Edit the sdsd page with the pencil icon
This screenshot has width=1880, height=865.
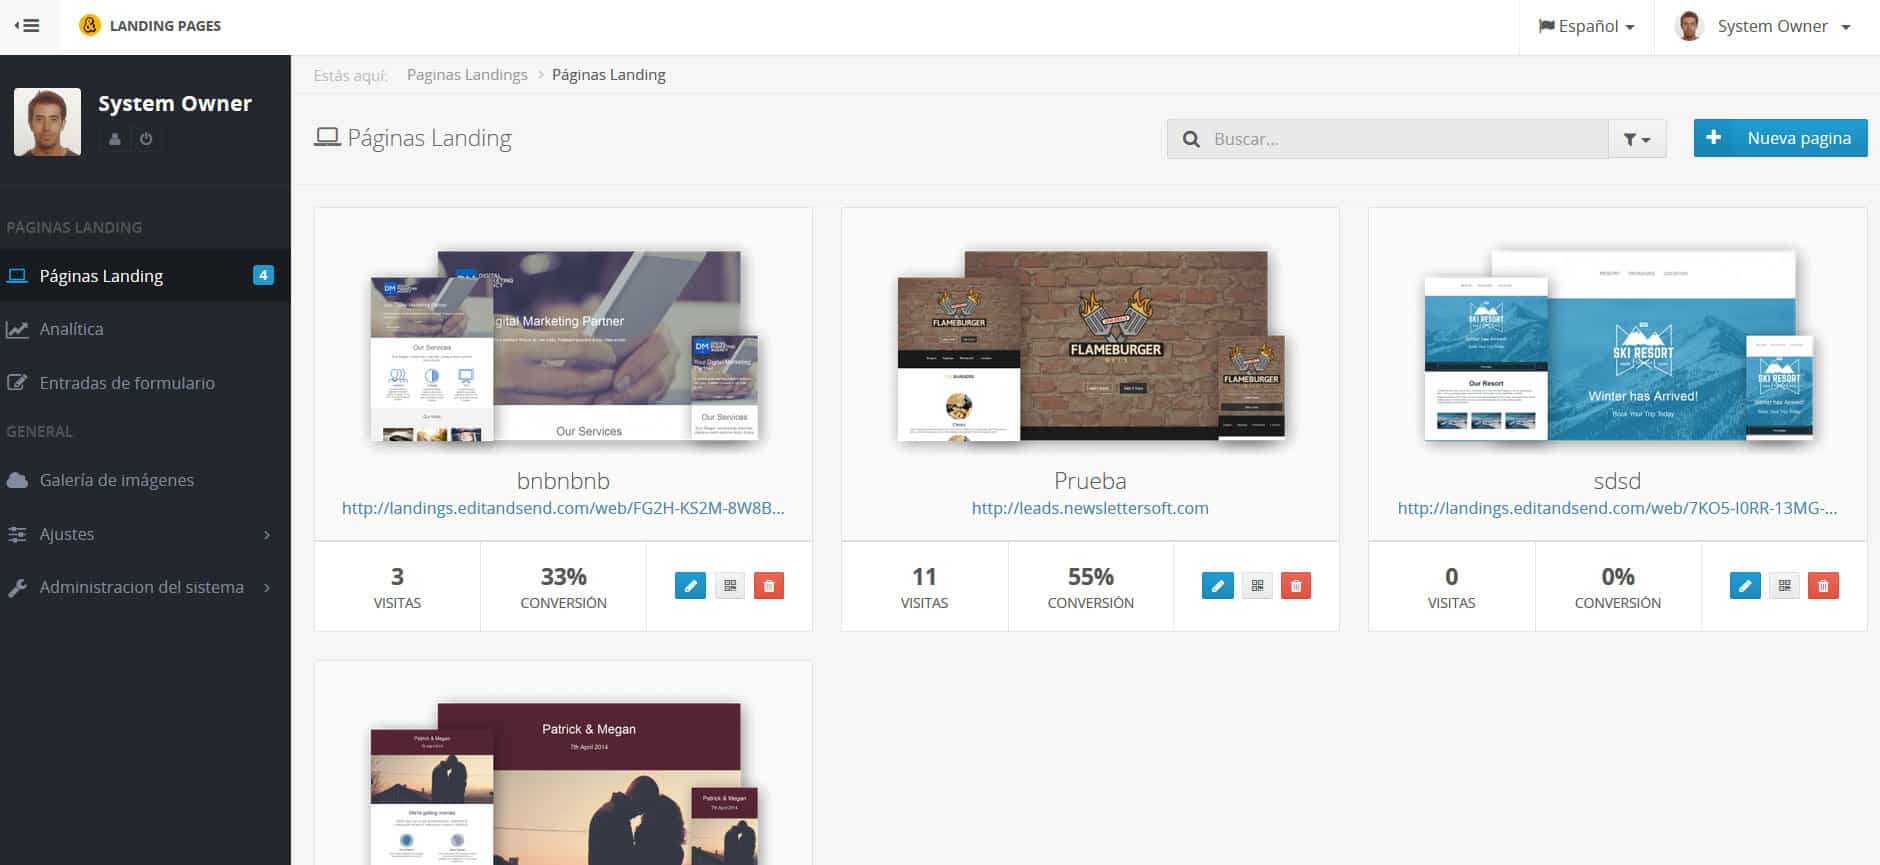tap(1745, 586)
